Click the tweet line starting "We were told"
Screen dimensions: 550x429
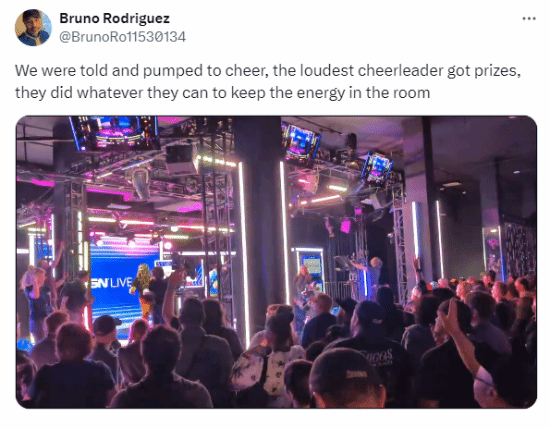click(x=268, y=71)
